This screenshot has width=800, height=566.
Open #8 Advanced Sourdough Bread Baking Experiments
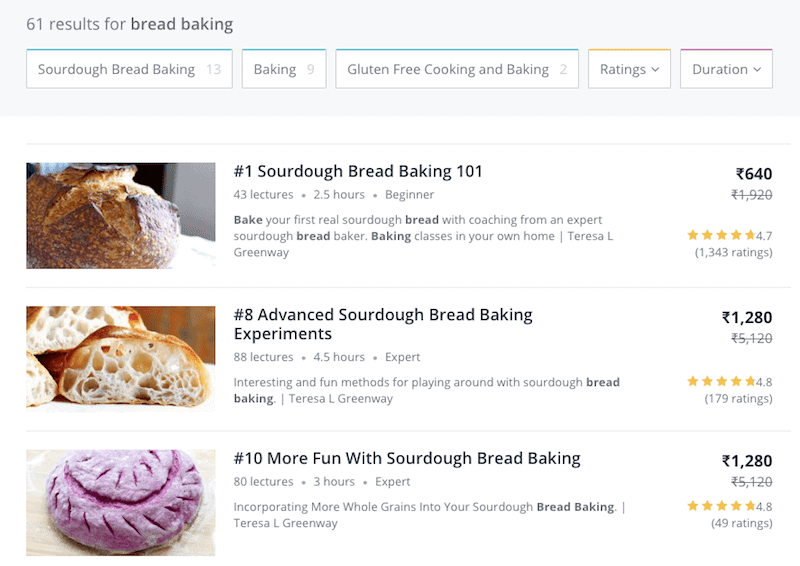coord(383,324)
